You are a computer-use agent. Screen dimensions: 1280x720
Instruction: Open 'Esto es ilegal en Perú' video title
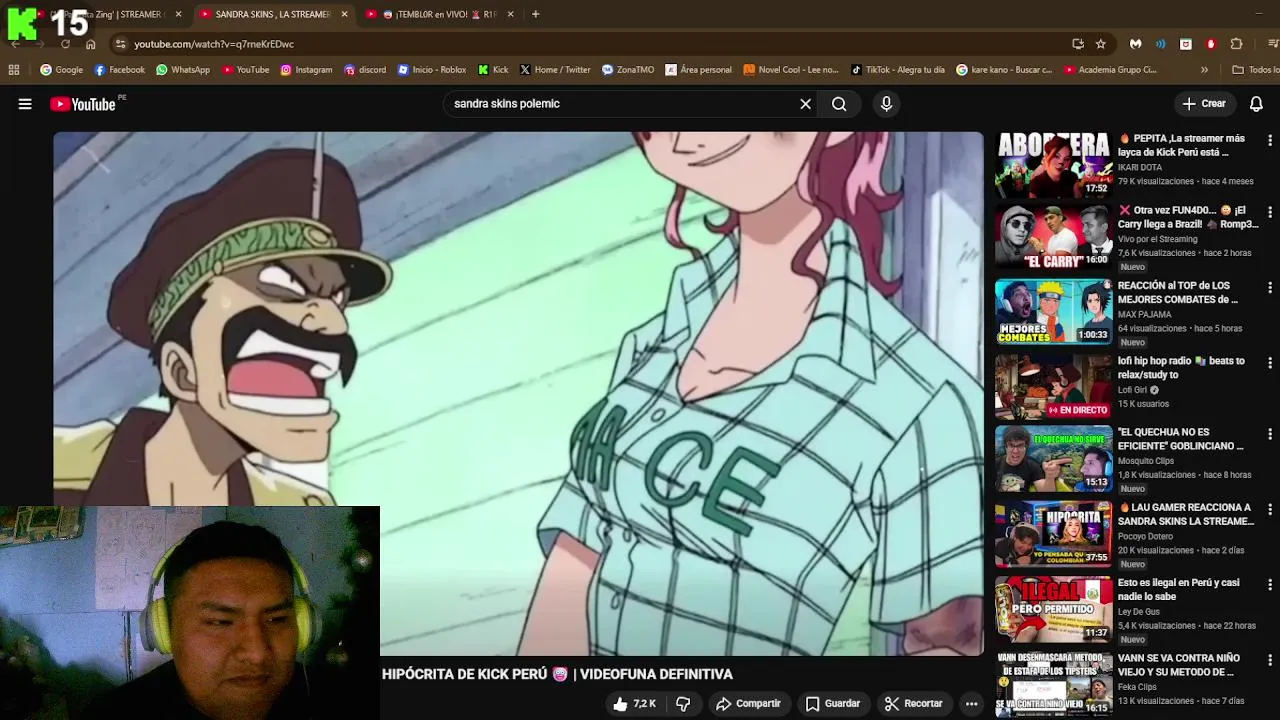1179,589
